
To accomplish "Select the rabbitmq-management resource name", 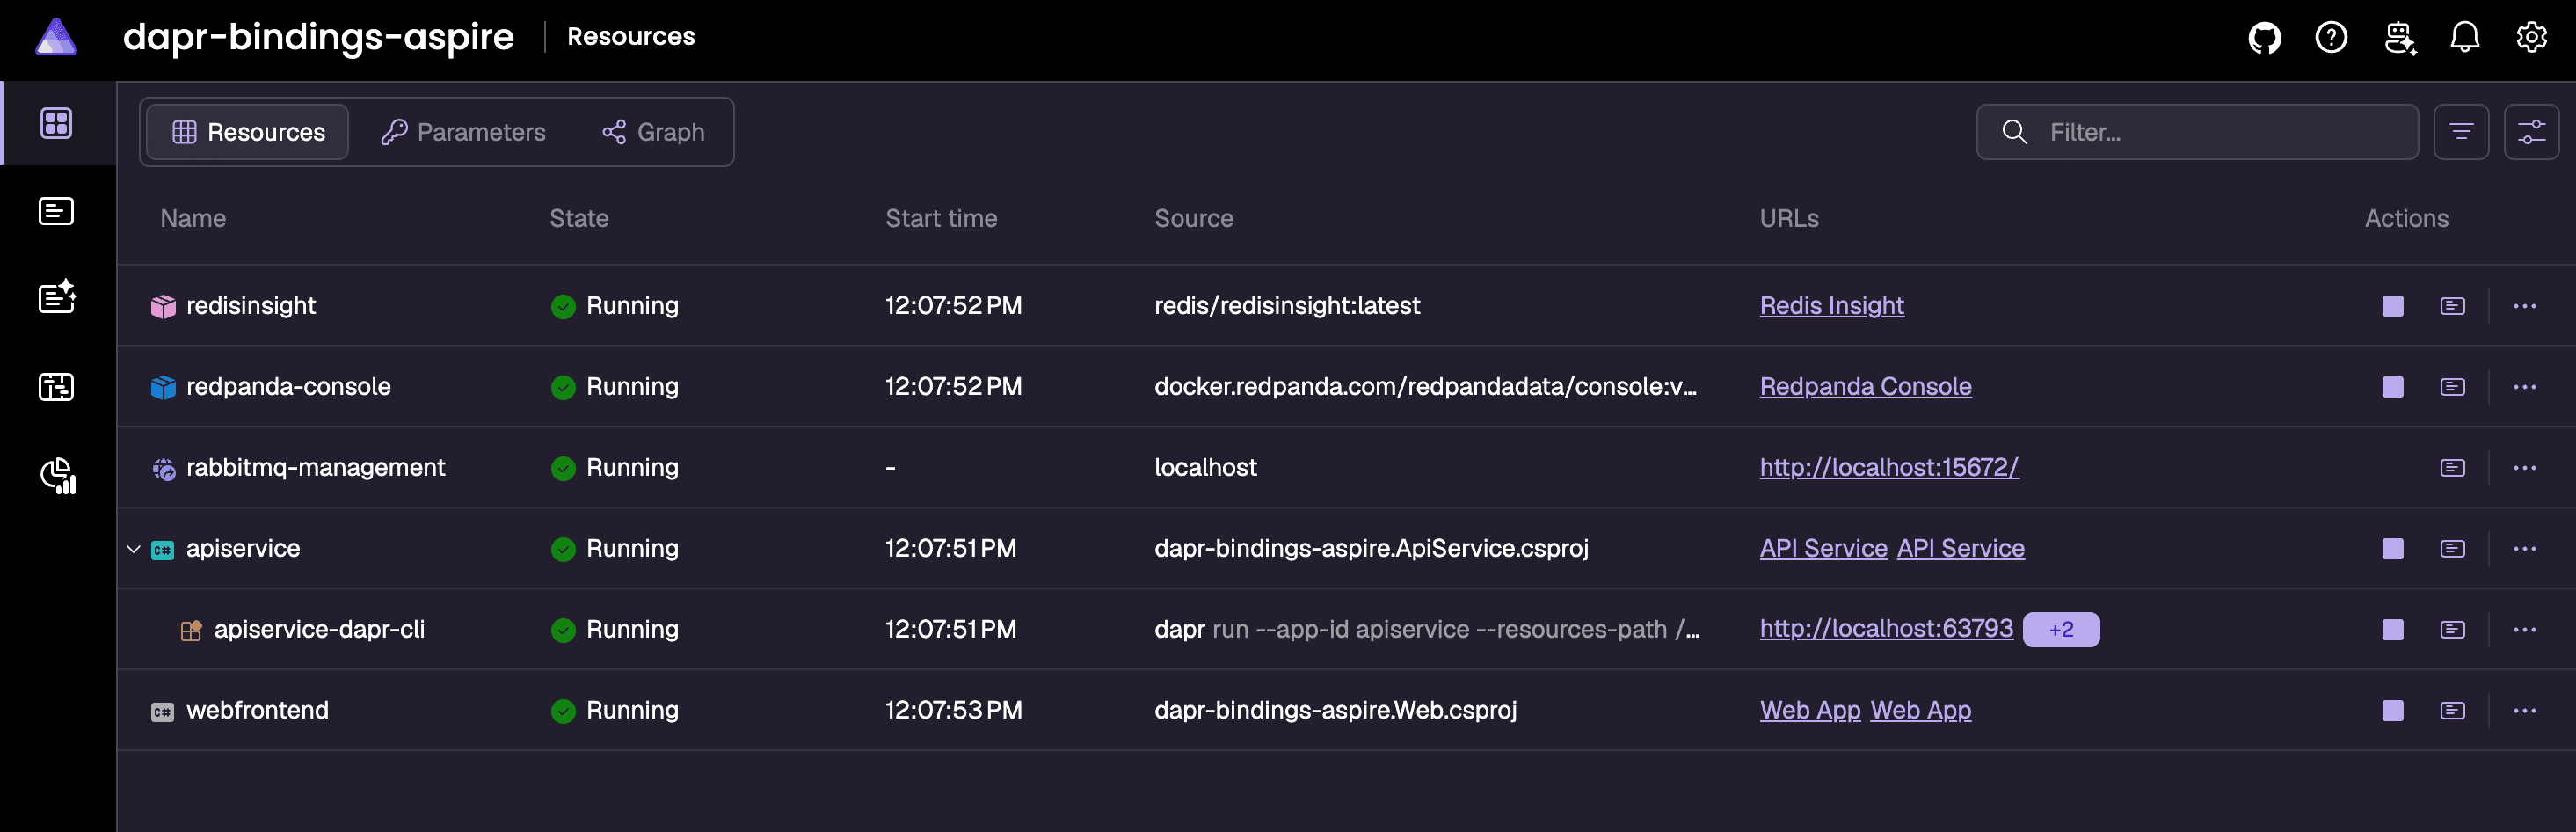I will (316, 468).
